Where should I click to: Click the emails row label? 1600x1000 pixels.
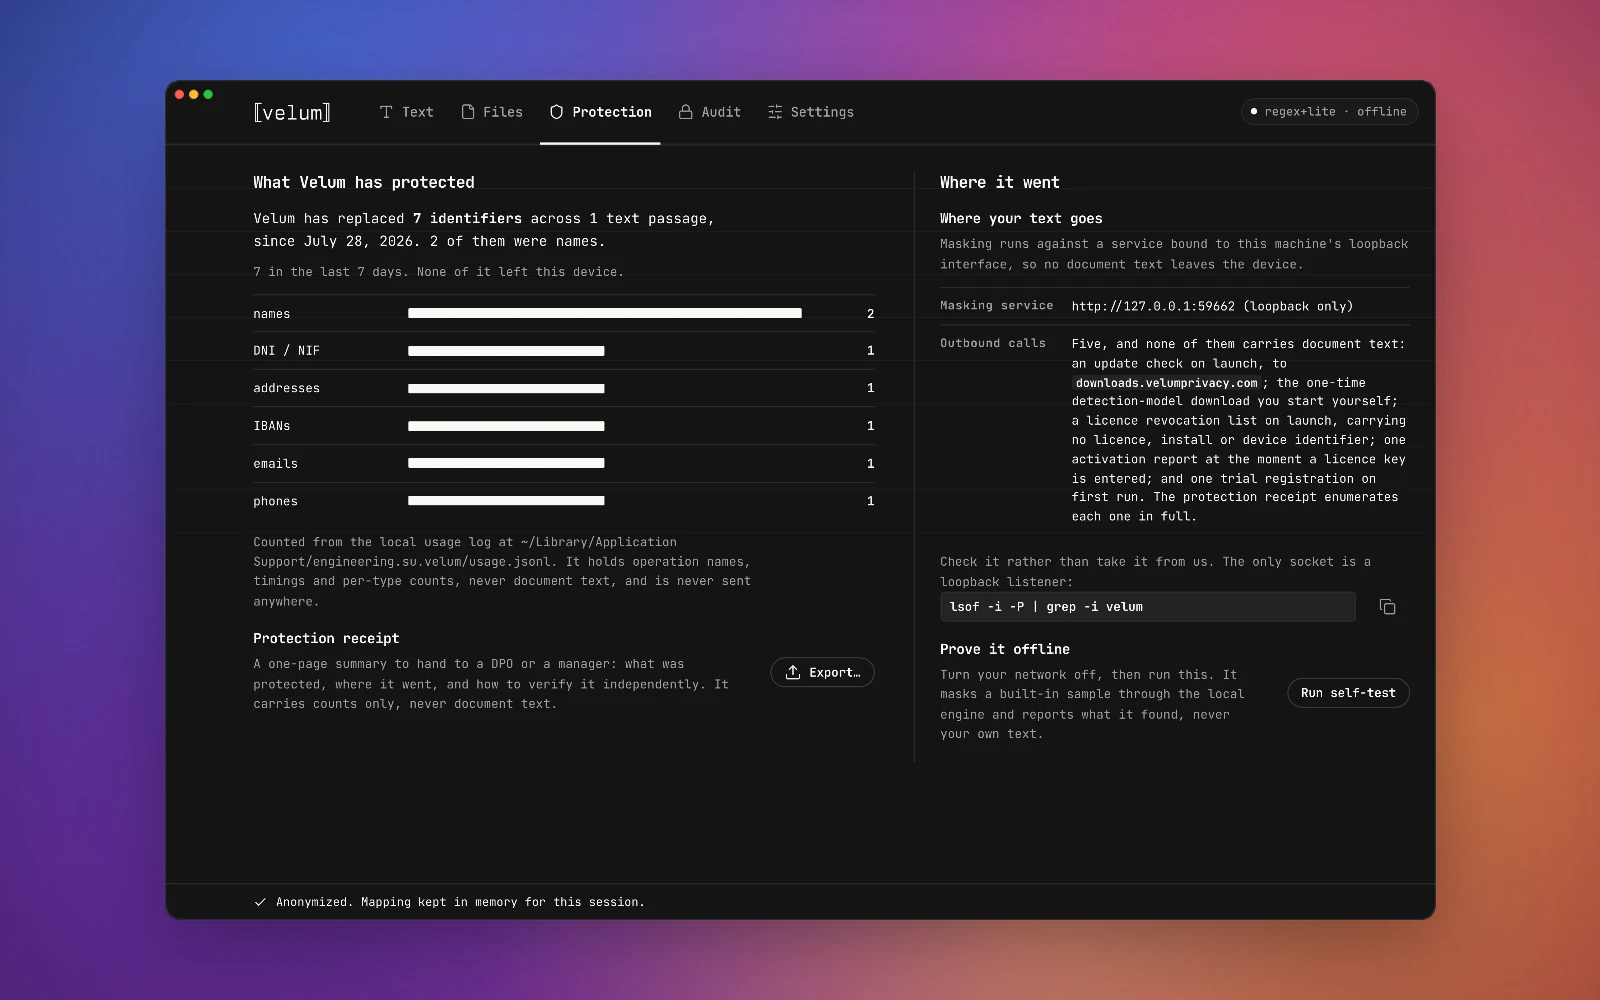pyautogui.click(x=276, y=464)
